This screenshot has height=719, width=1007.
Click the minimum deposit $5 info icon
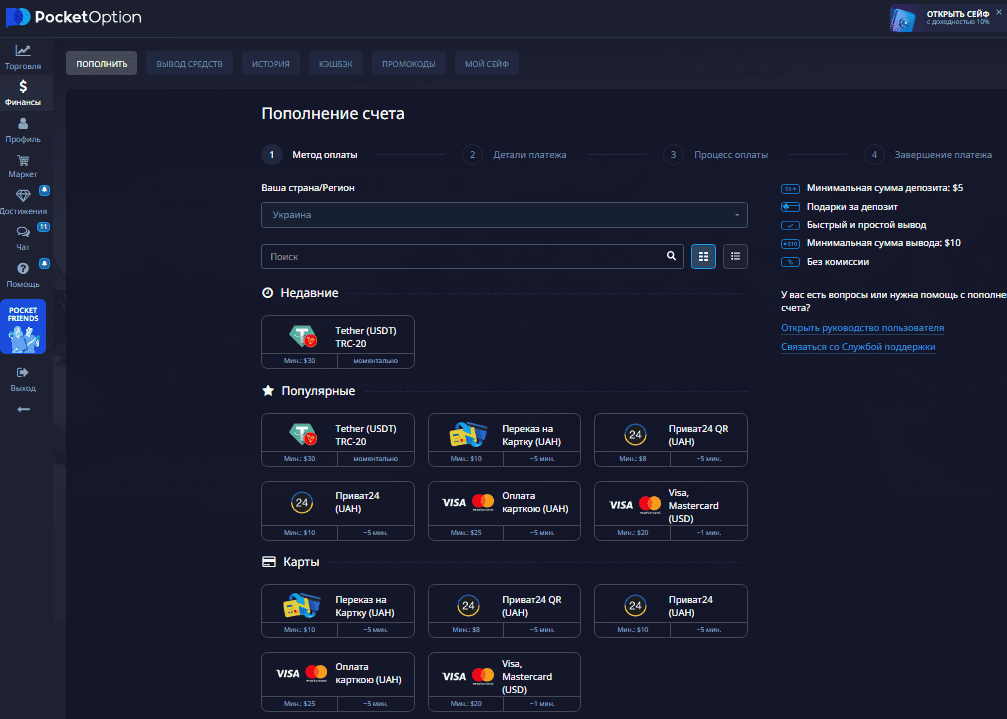790,189
